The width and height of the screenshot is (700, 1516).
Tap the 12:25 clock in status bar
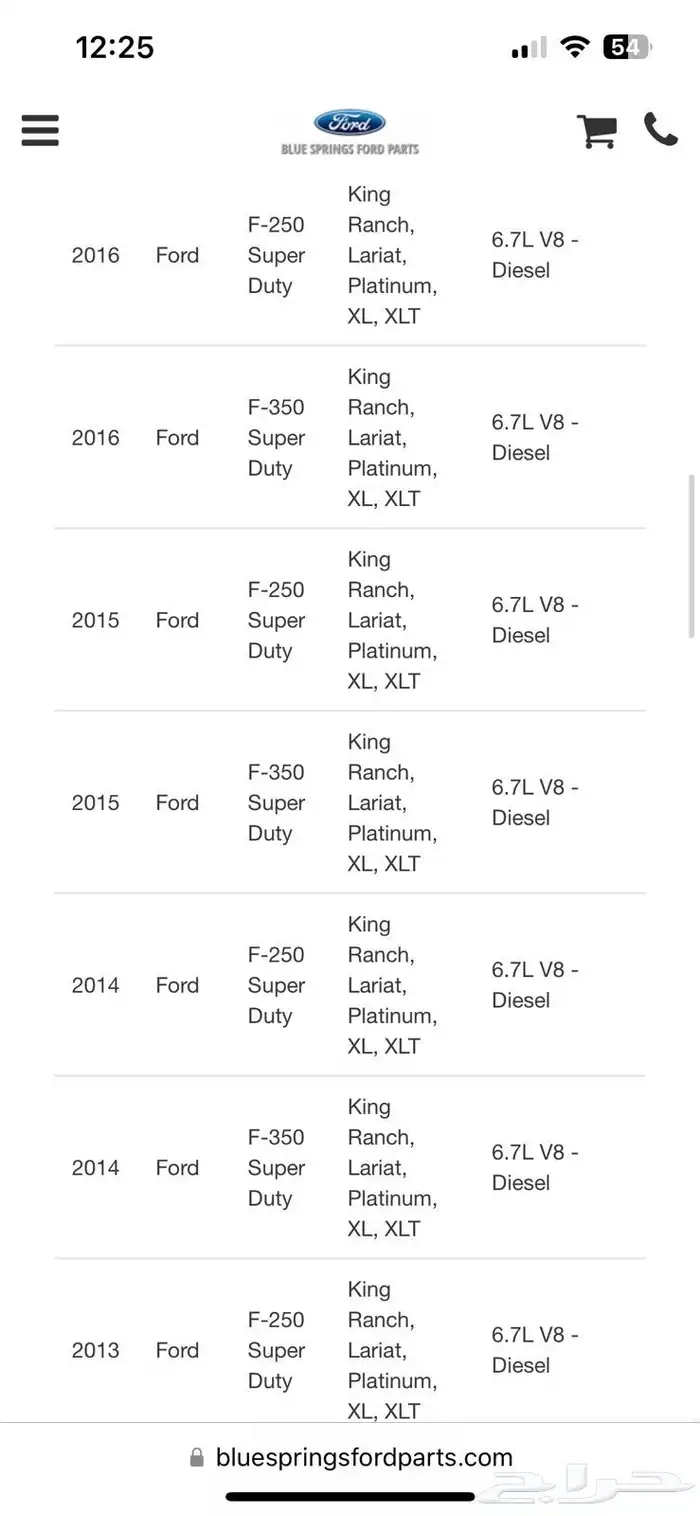(x=115, y=47)
